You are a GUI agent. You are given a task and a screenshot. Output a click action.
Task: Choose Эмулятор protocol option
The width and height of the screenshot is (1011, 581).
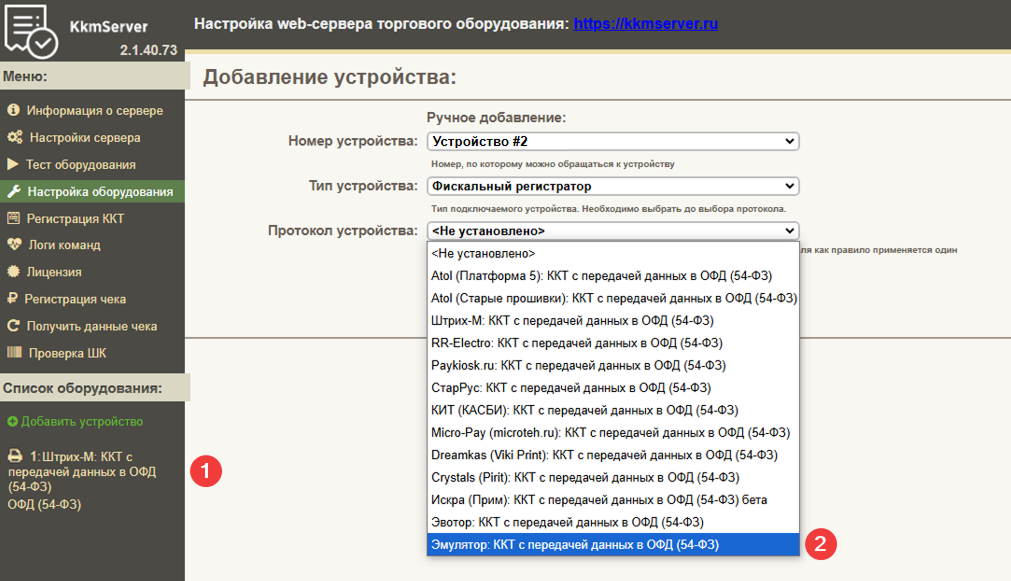(x=613, y=545)
